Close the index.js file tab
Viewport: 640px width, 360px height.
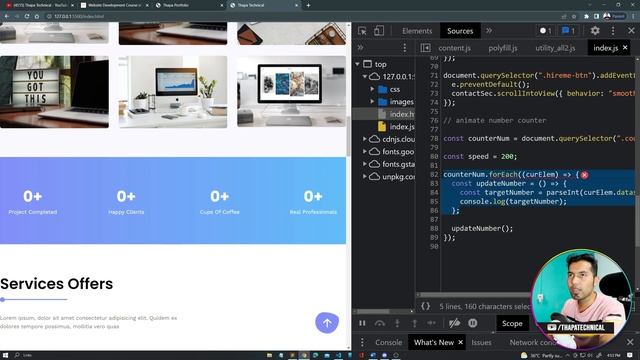click(625, 48)
